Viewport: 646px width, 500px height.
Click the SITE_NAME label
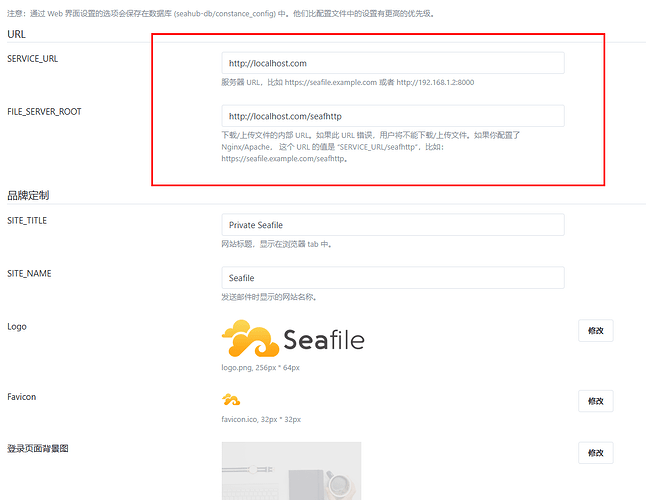point(29,274)
